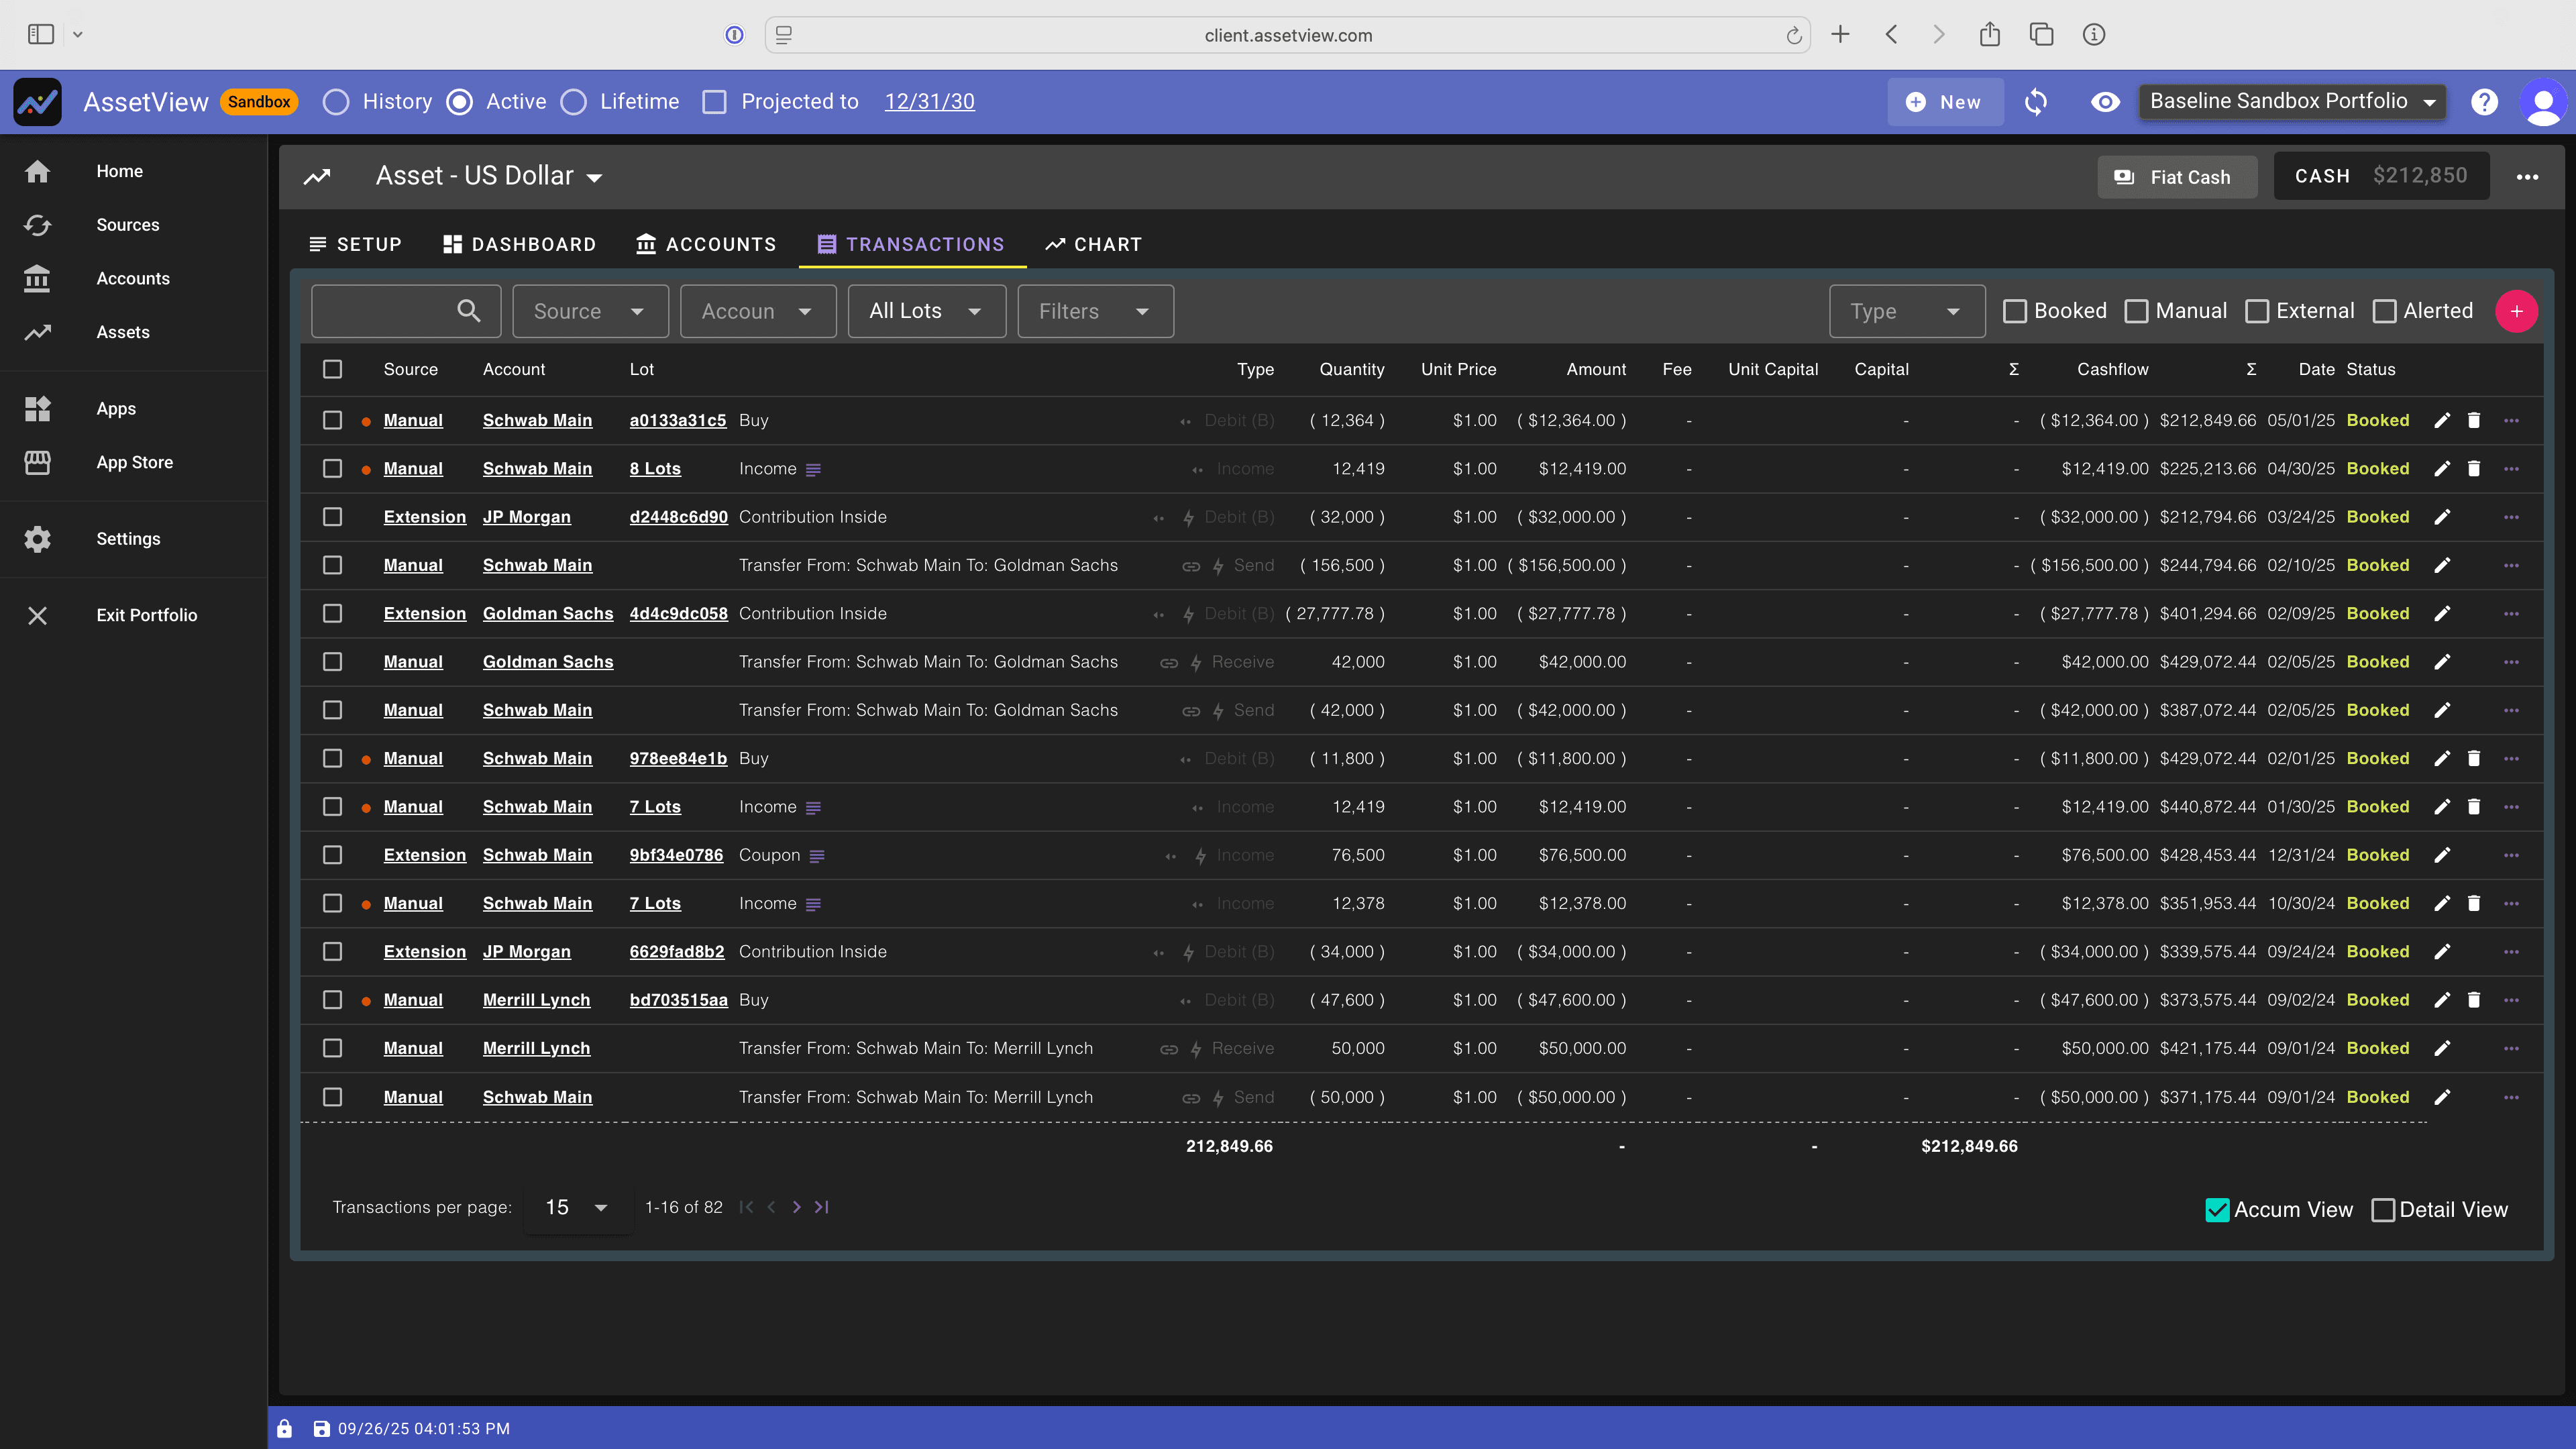Click the sync refresh icon in the header

[2036, 101]
